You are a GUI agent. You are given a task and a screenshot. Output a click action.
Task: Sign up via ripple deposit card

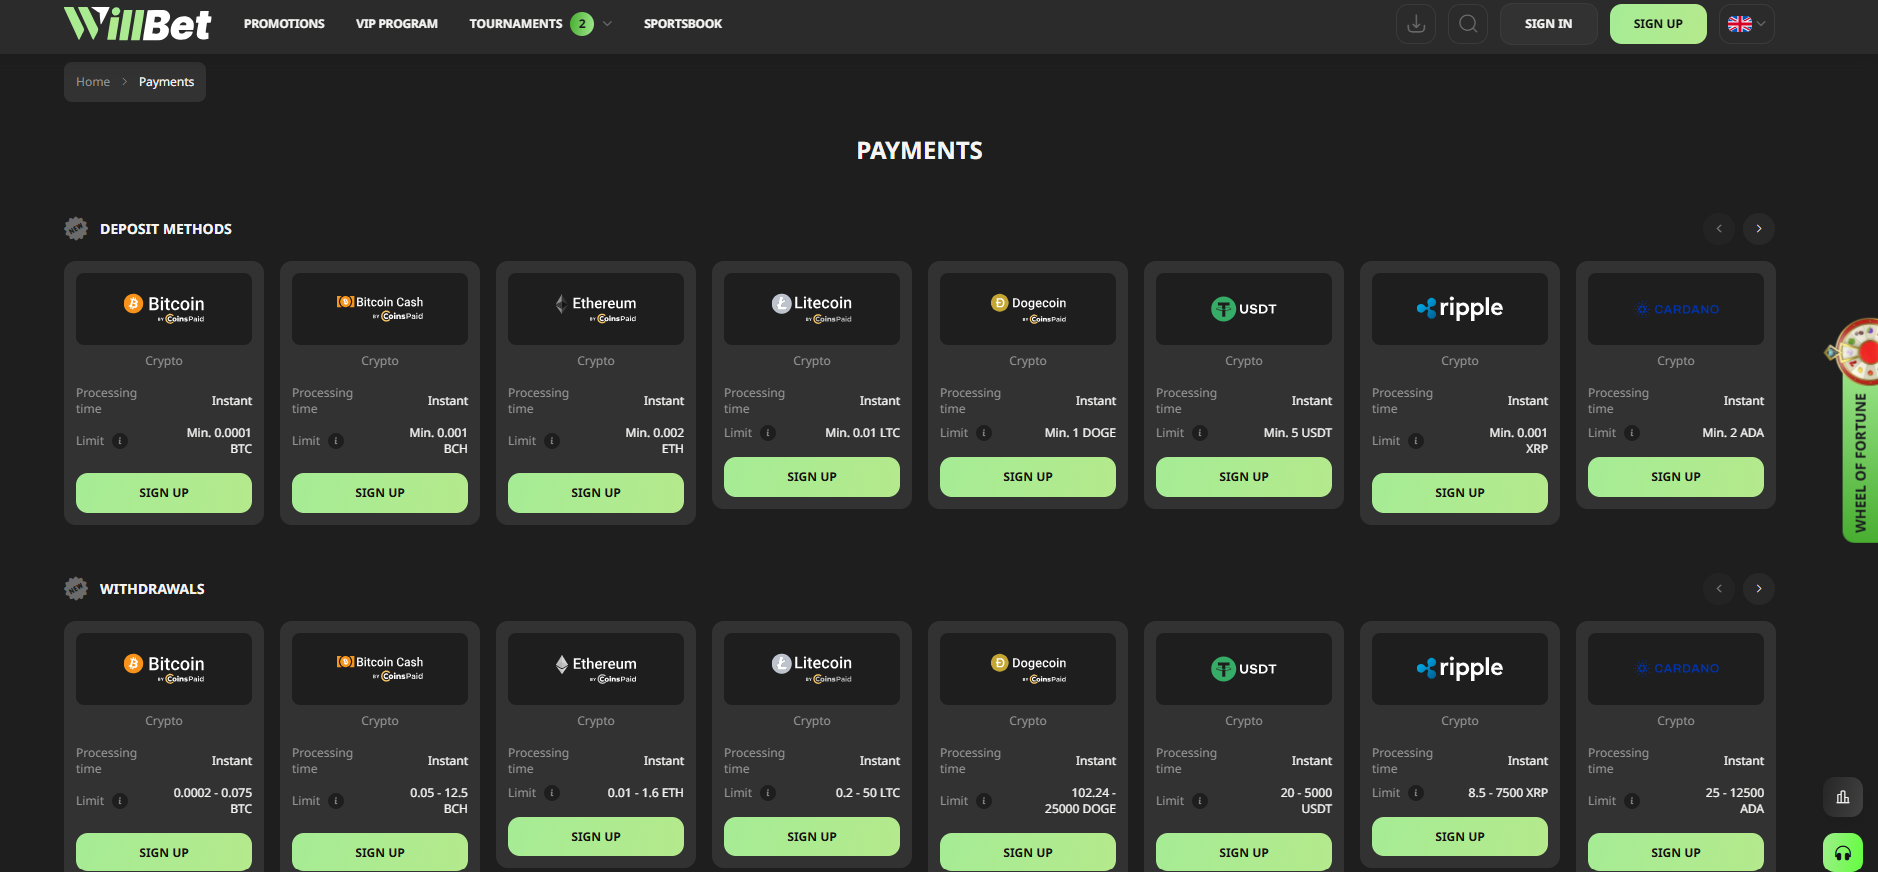[x=1460, y=493]
